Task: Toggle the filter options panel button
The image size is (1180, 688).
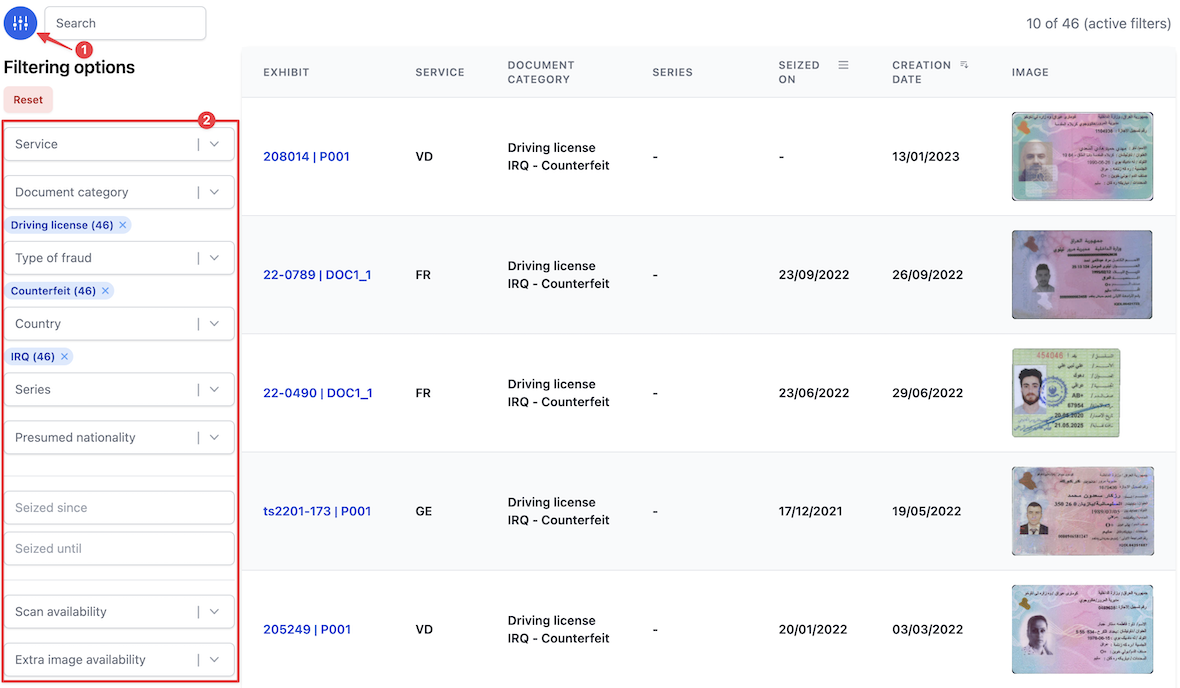Action: click(x=20, y=23)
